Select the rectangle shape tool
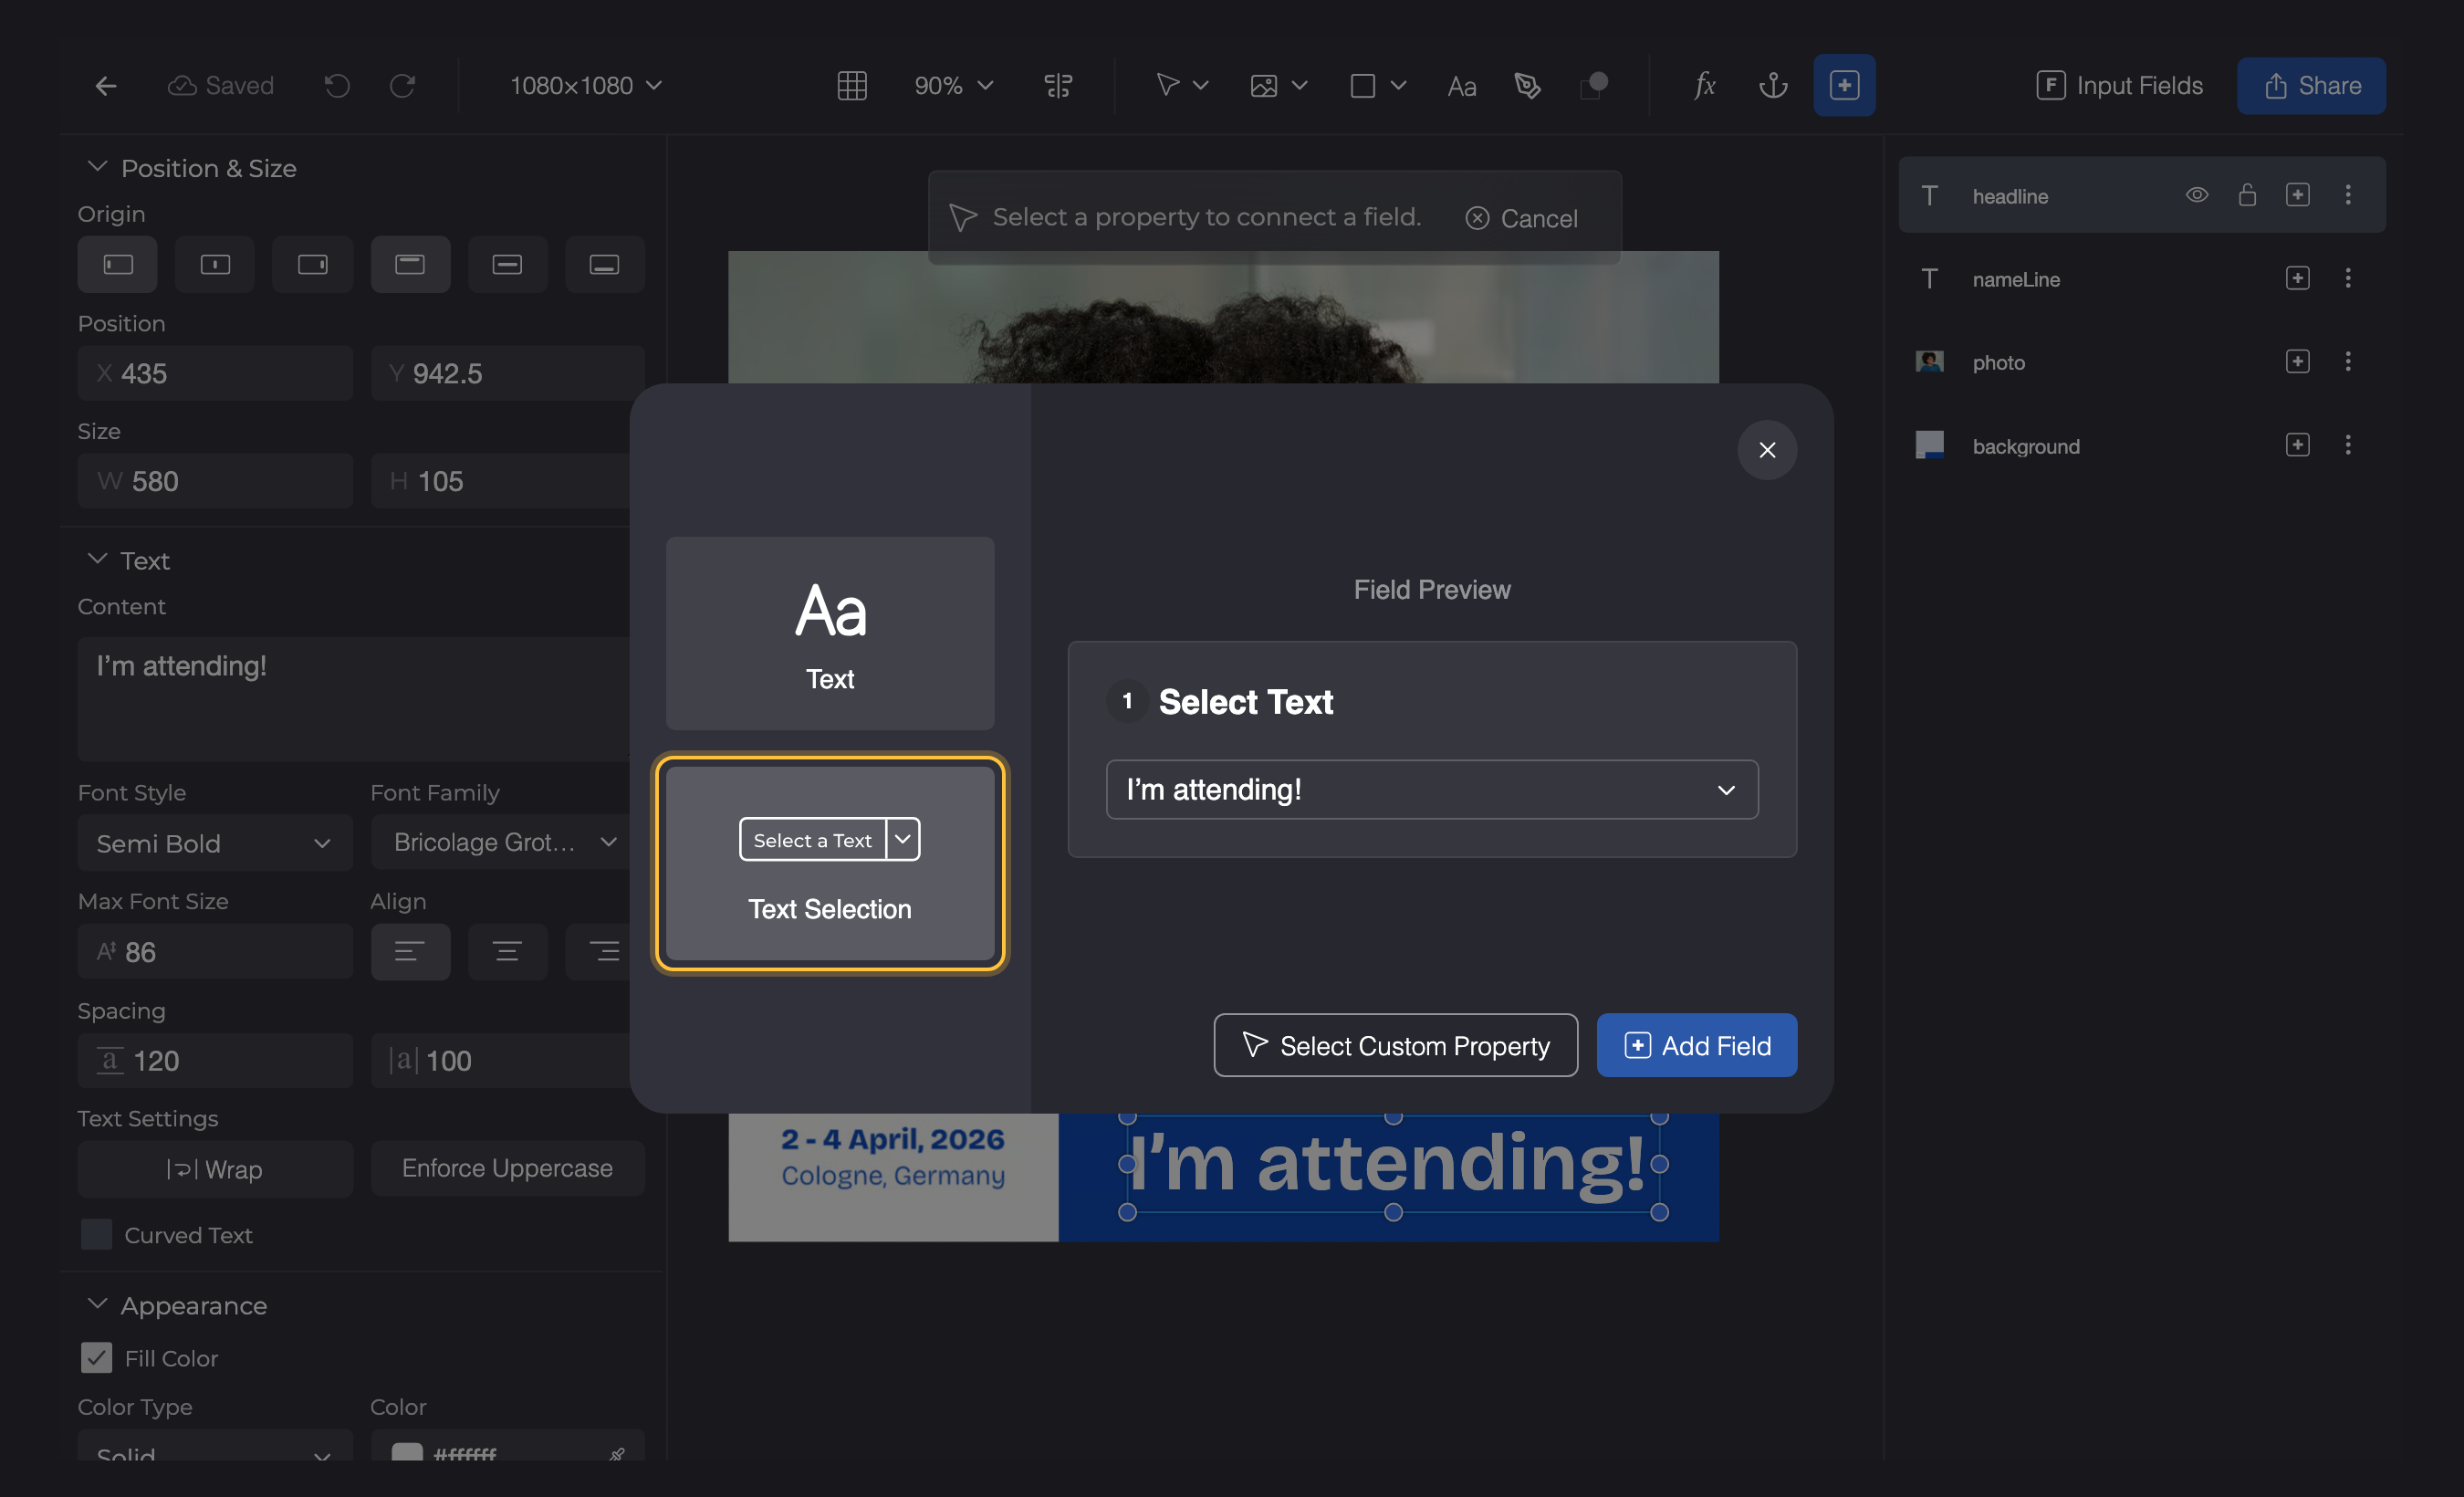Image resolution: width=2464 pixels, height=1497 pixels. click(1362, 86)
